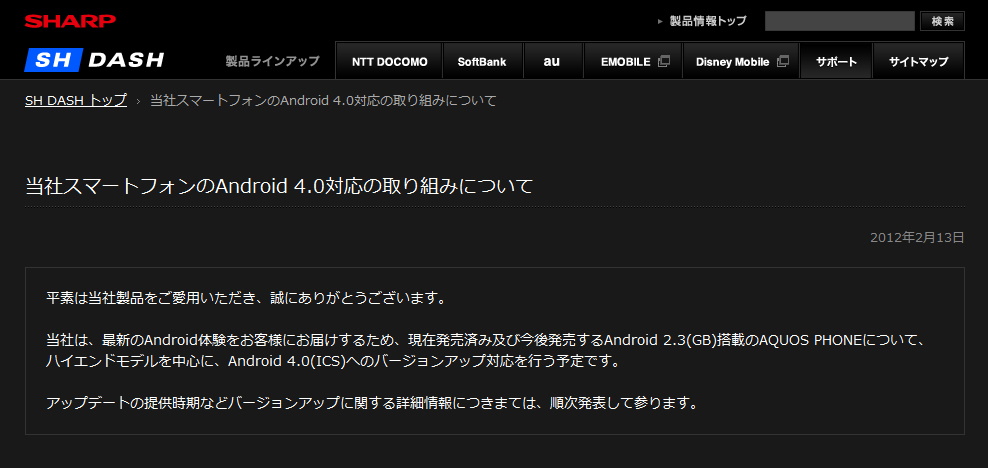
Task: Open the SoftBank tab
Action: point(482,61)
